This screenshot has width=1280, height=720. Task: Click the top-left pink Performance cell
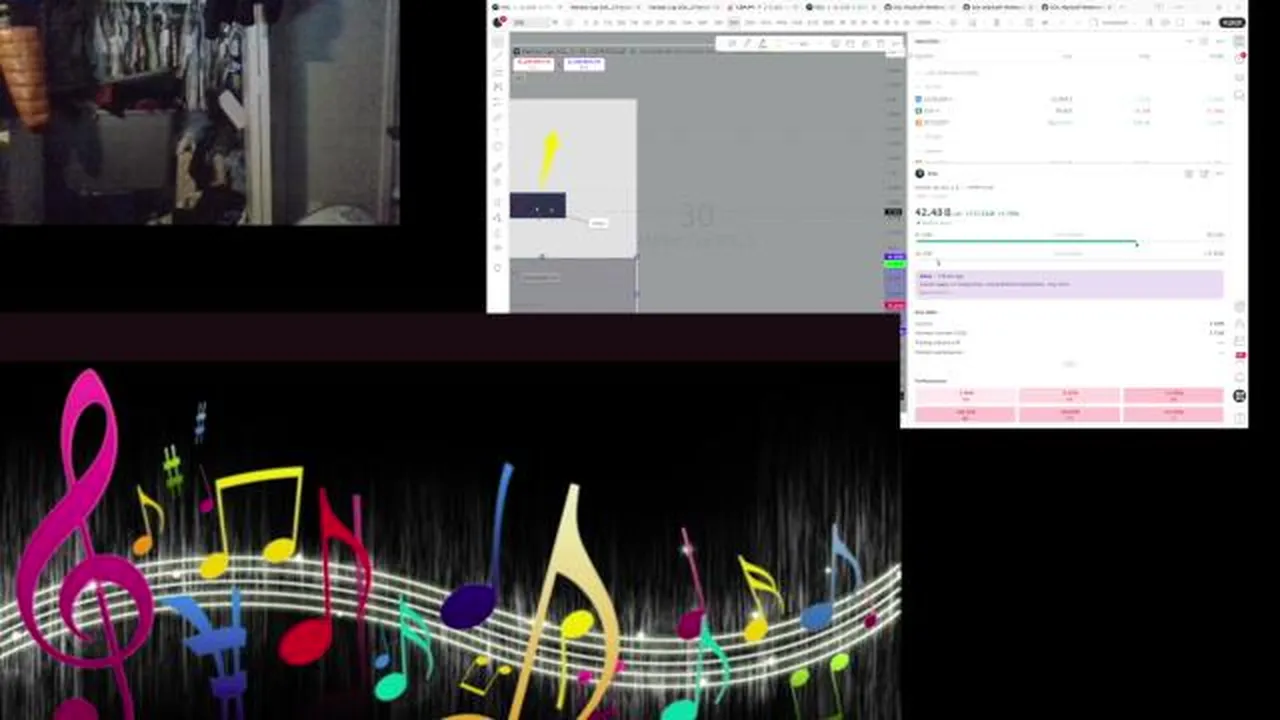[x=966, y=395]
